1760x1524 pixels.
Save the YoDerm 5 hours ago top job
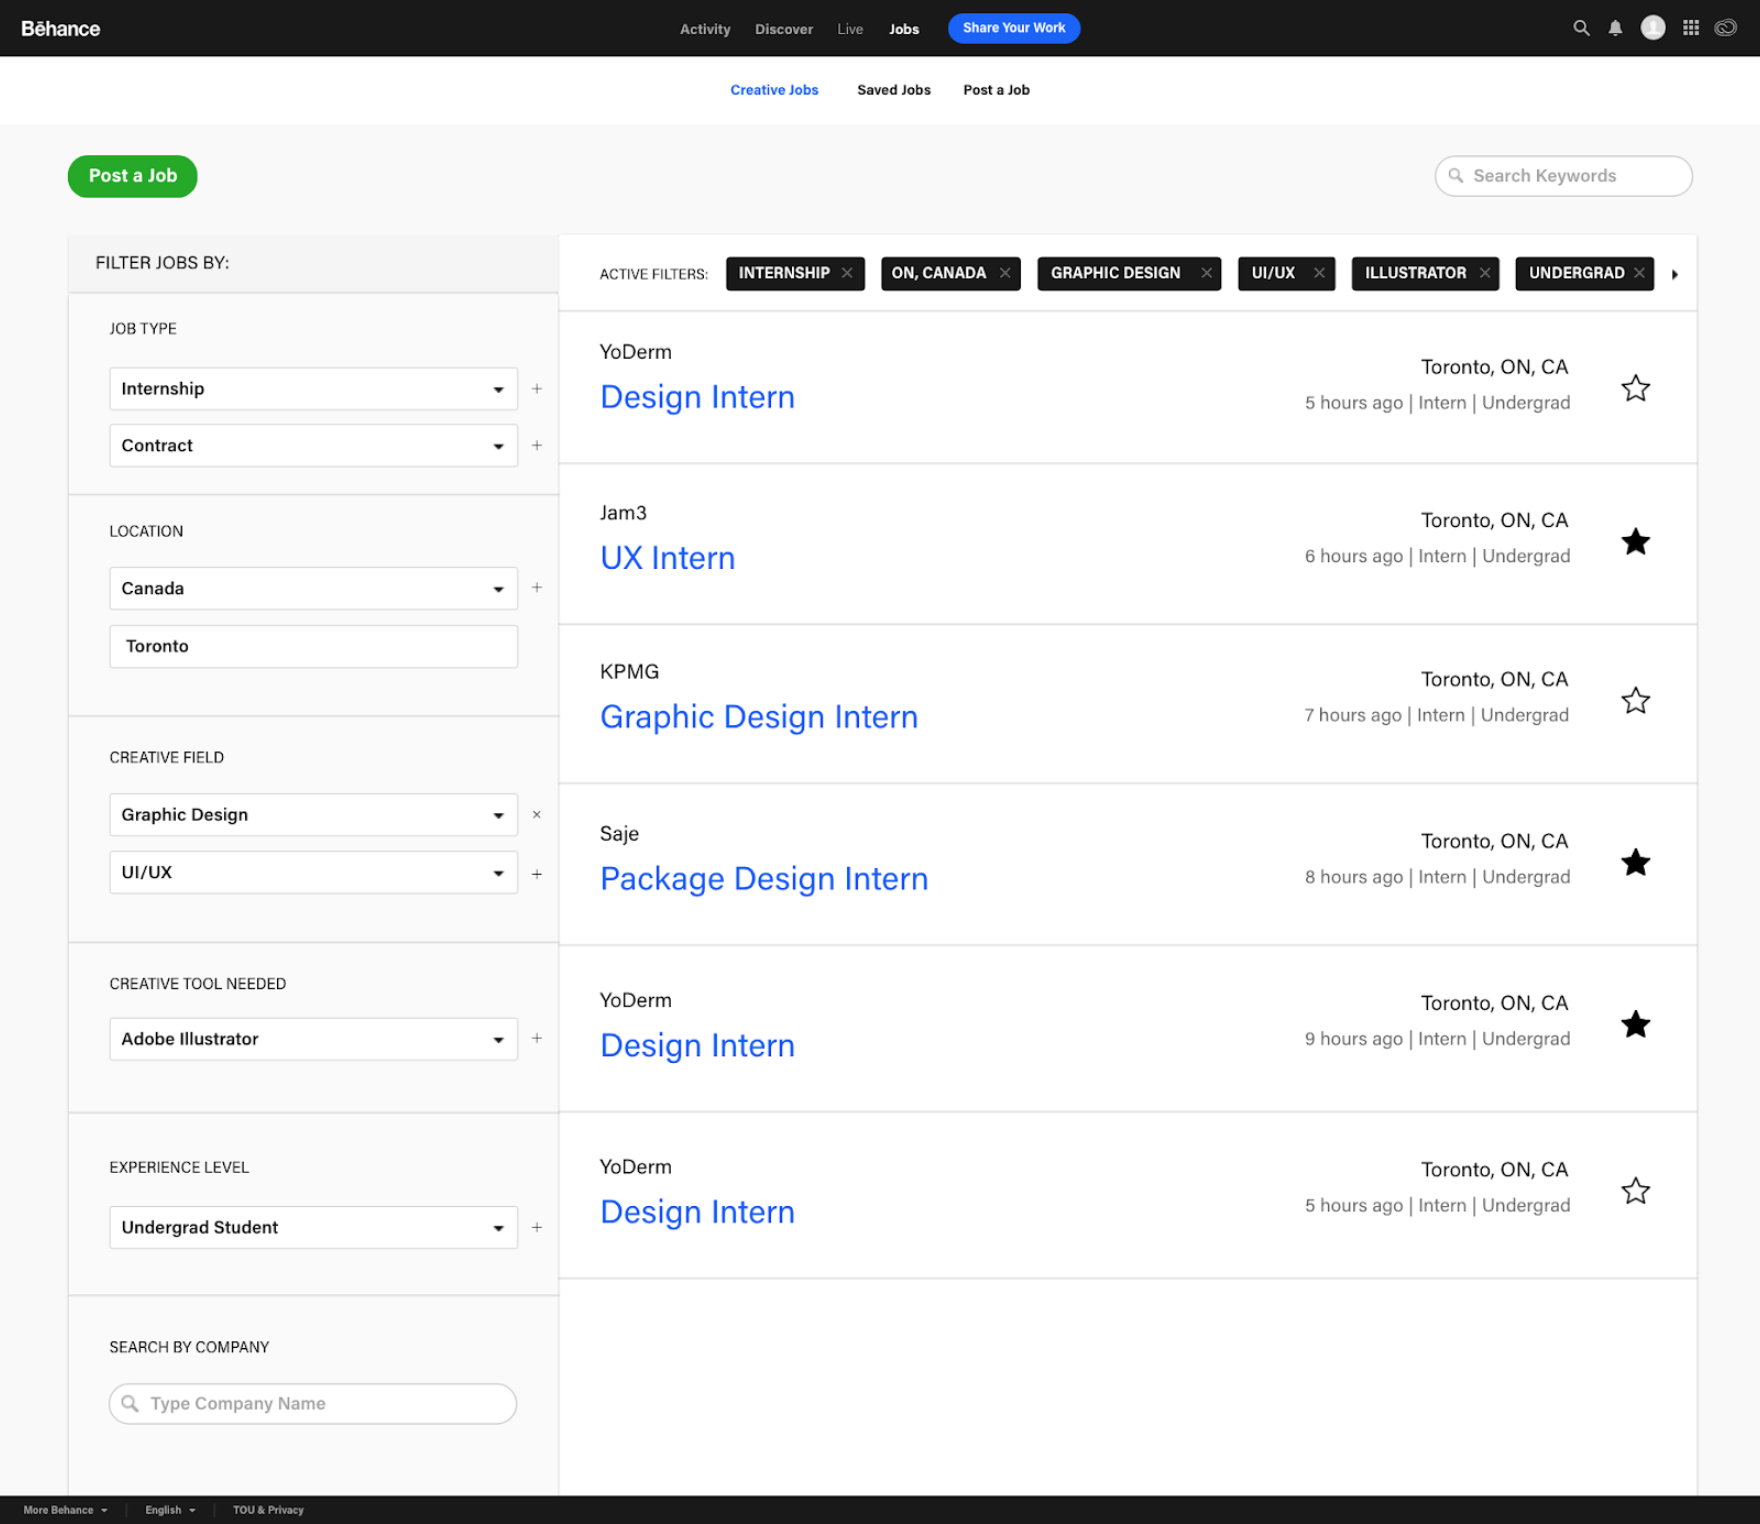pyautogui.click(x=1635, y=388)
